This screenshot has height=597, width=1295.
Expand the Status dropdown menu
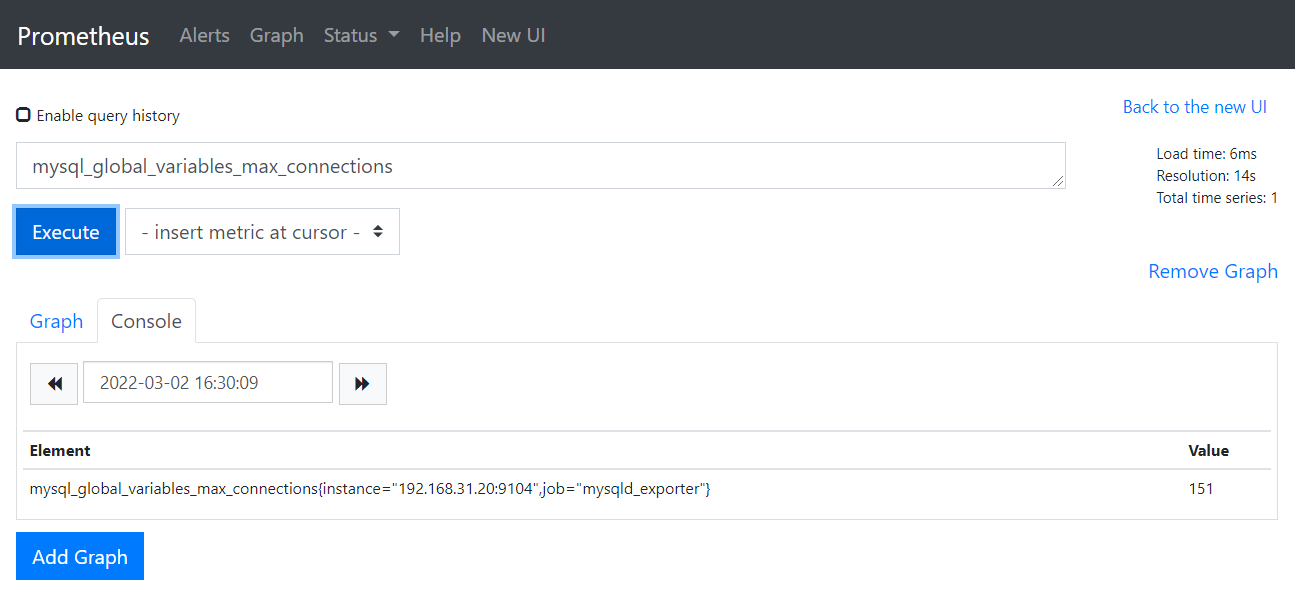tap(361, 35)
